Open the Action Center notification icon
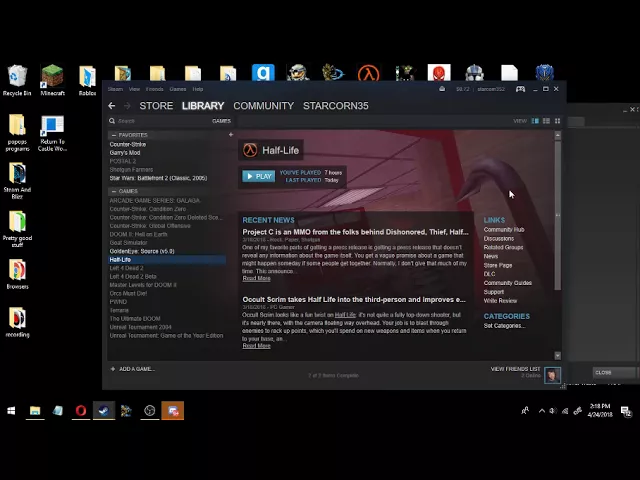 (x=626, y=411)
